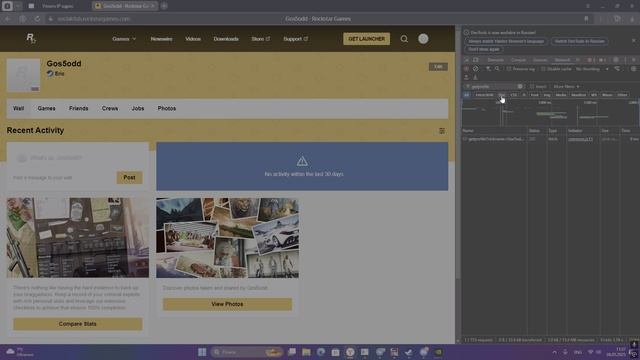
Task: Open a new browser tab
Action: click(164, 6)
